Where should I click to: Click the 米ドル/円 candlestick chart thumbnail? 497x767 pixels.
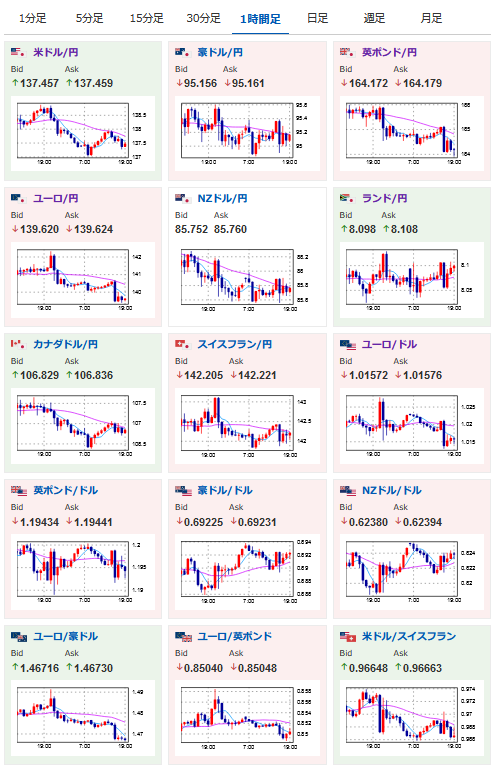[x=83, y=133]
